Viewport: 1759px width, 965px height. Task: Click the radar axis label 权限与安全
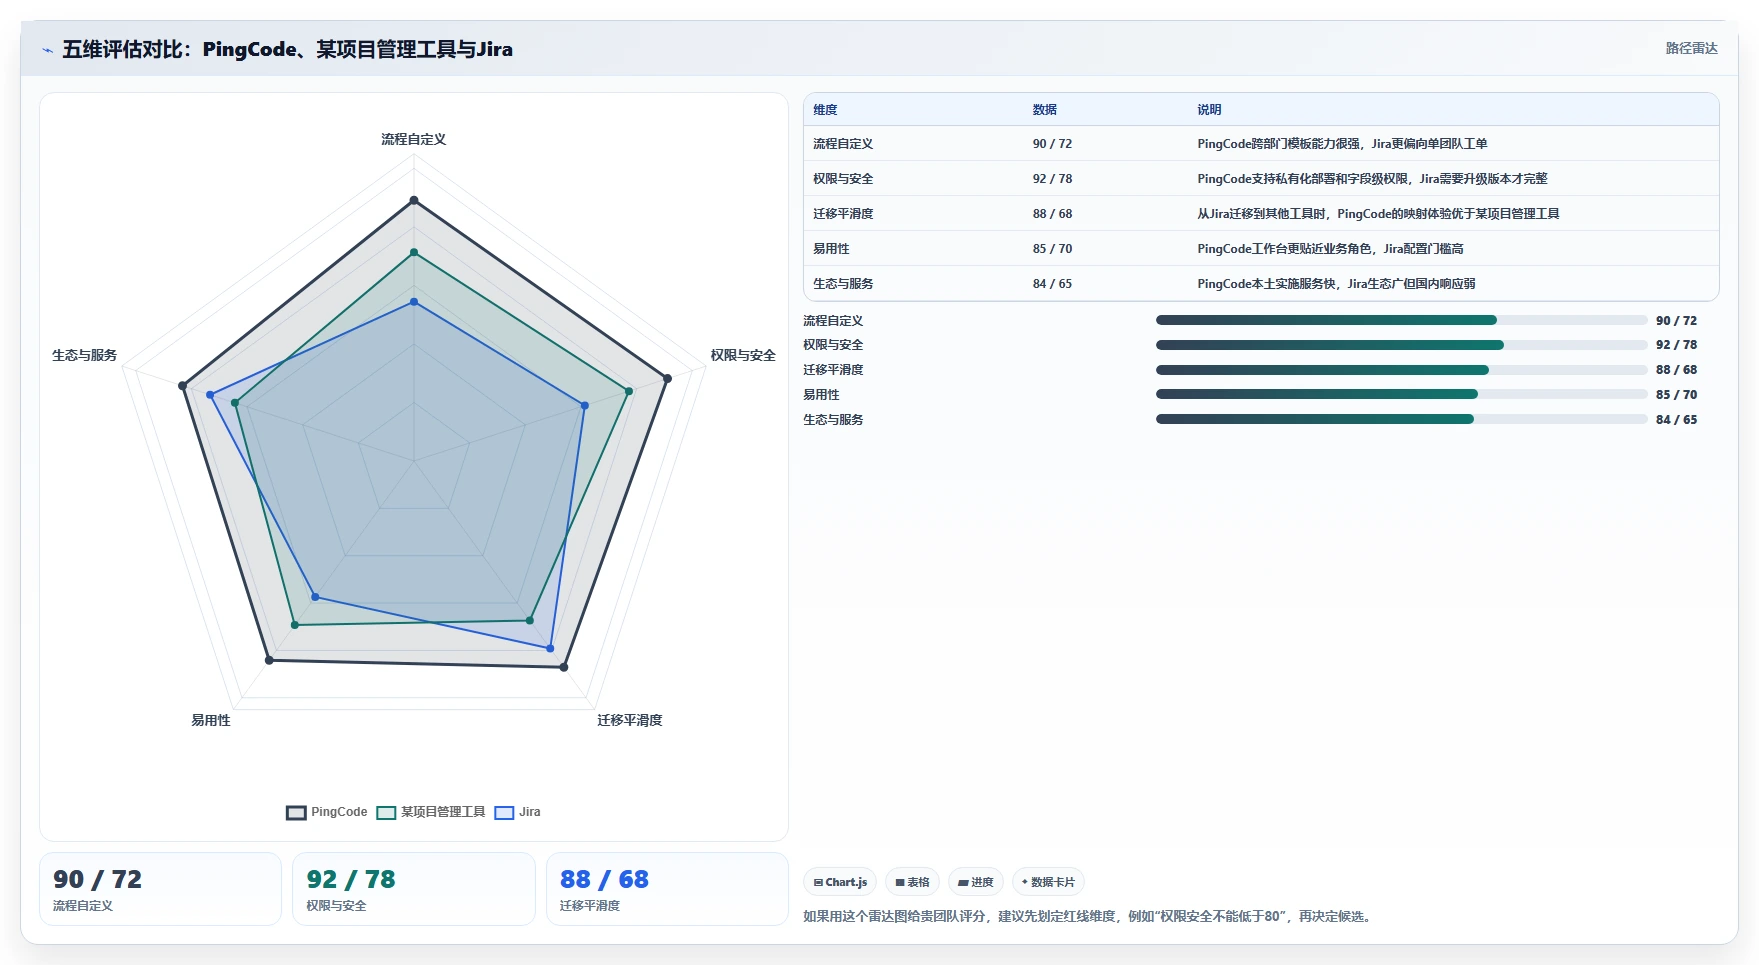tap(743, 355)
